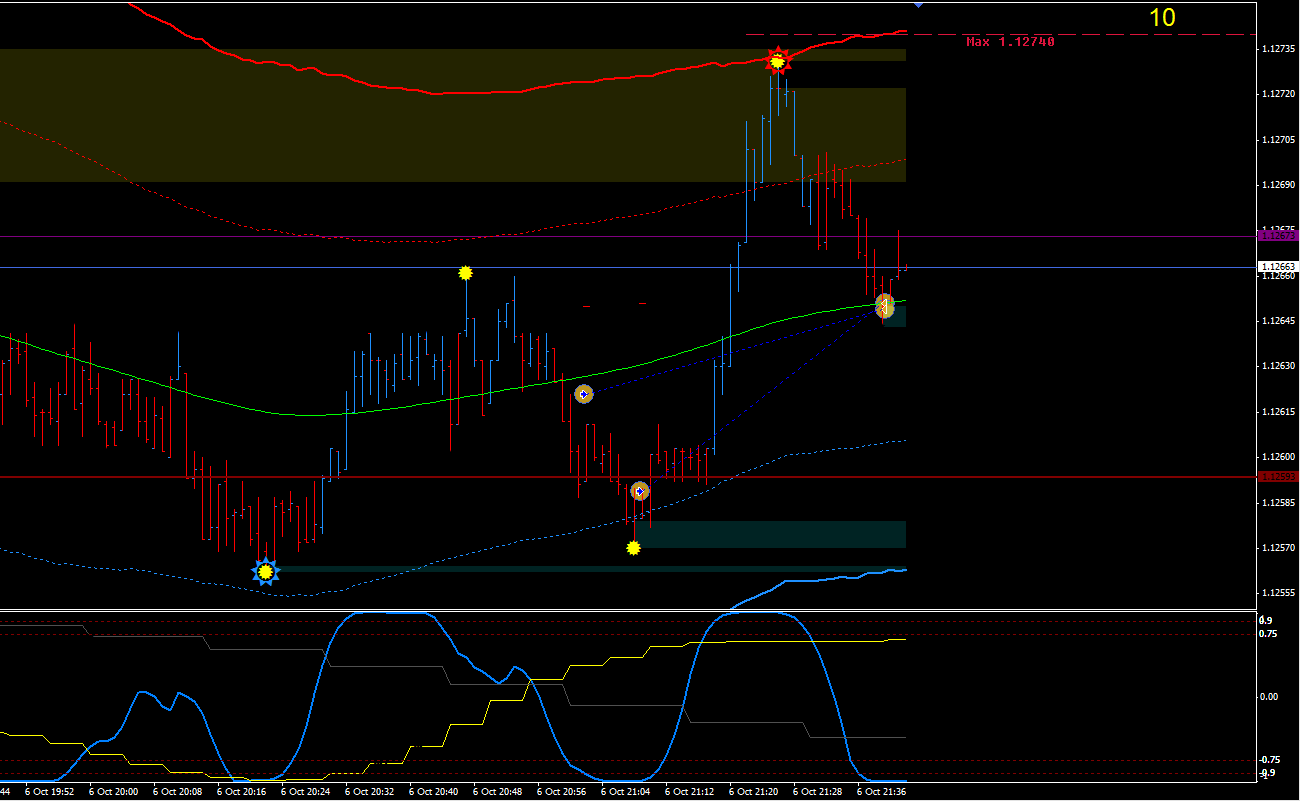Click the red 'Max 1.12740' label
The width and height of the screenshot is (1300, 802).
[x=1010, y=42]
